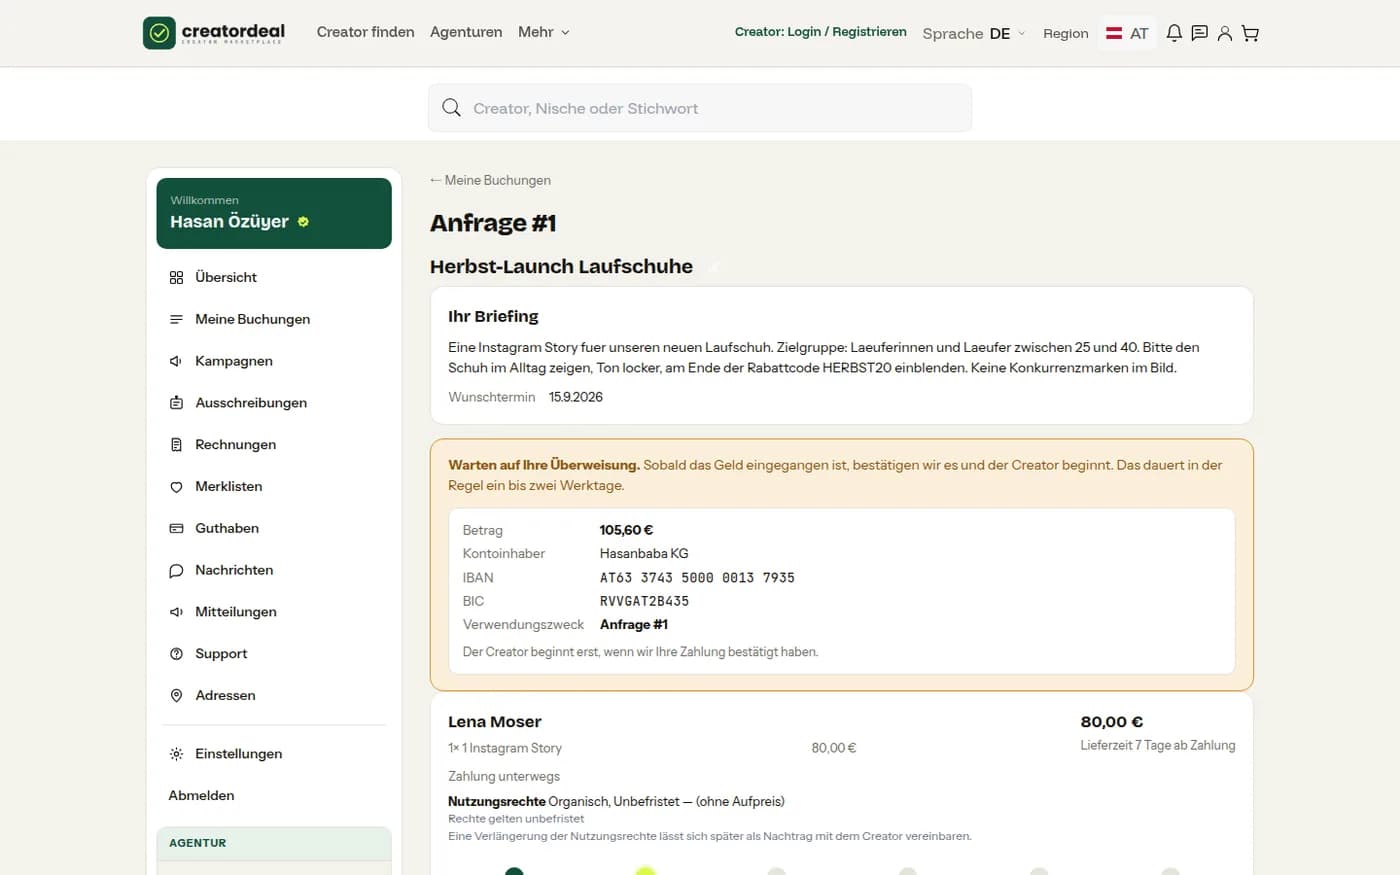Click the Austrian flag region icon
Viewport: 1400px width, 875px height.
pyautogui.click(x=1114, y=33)
